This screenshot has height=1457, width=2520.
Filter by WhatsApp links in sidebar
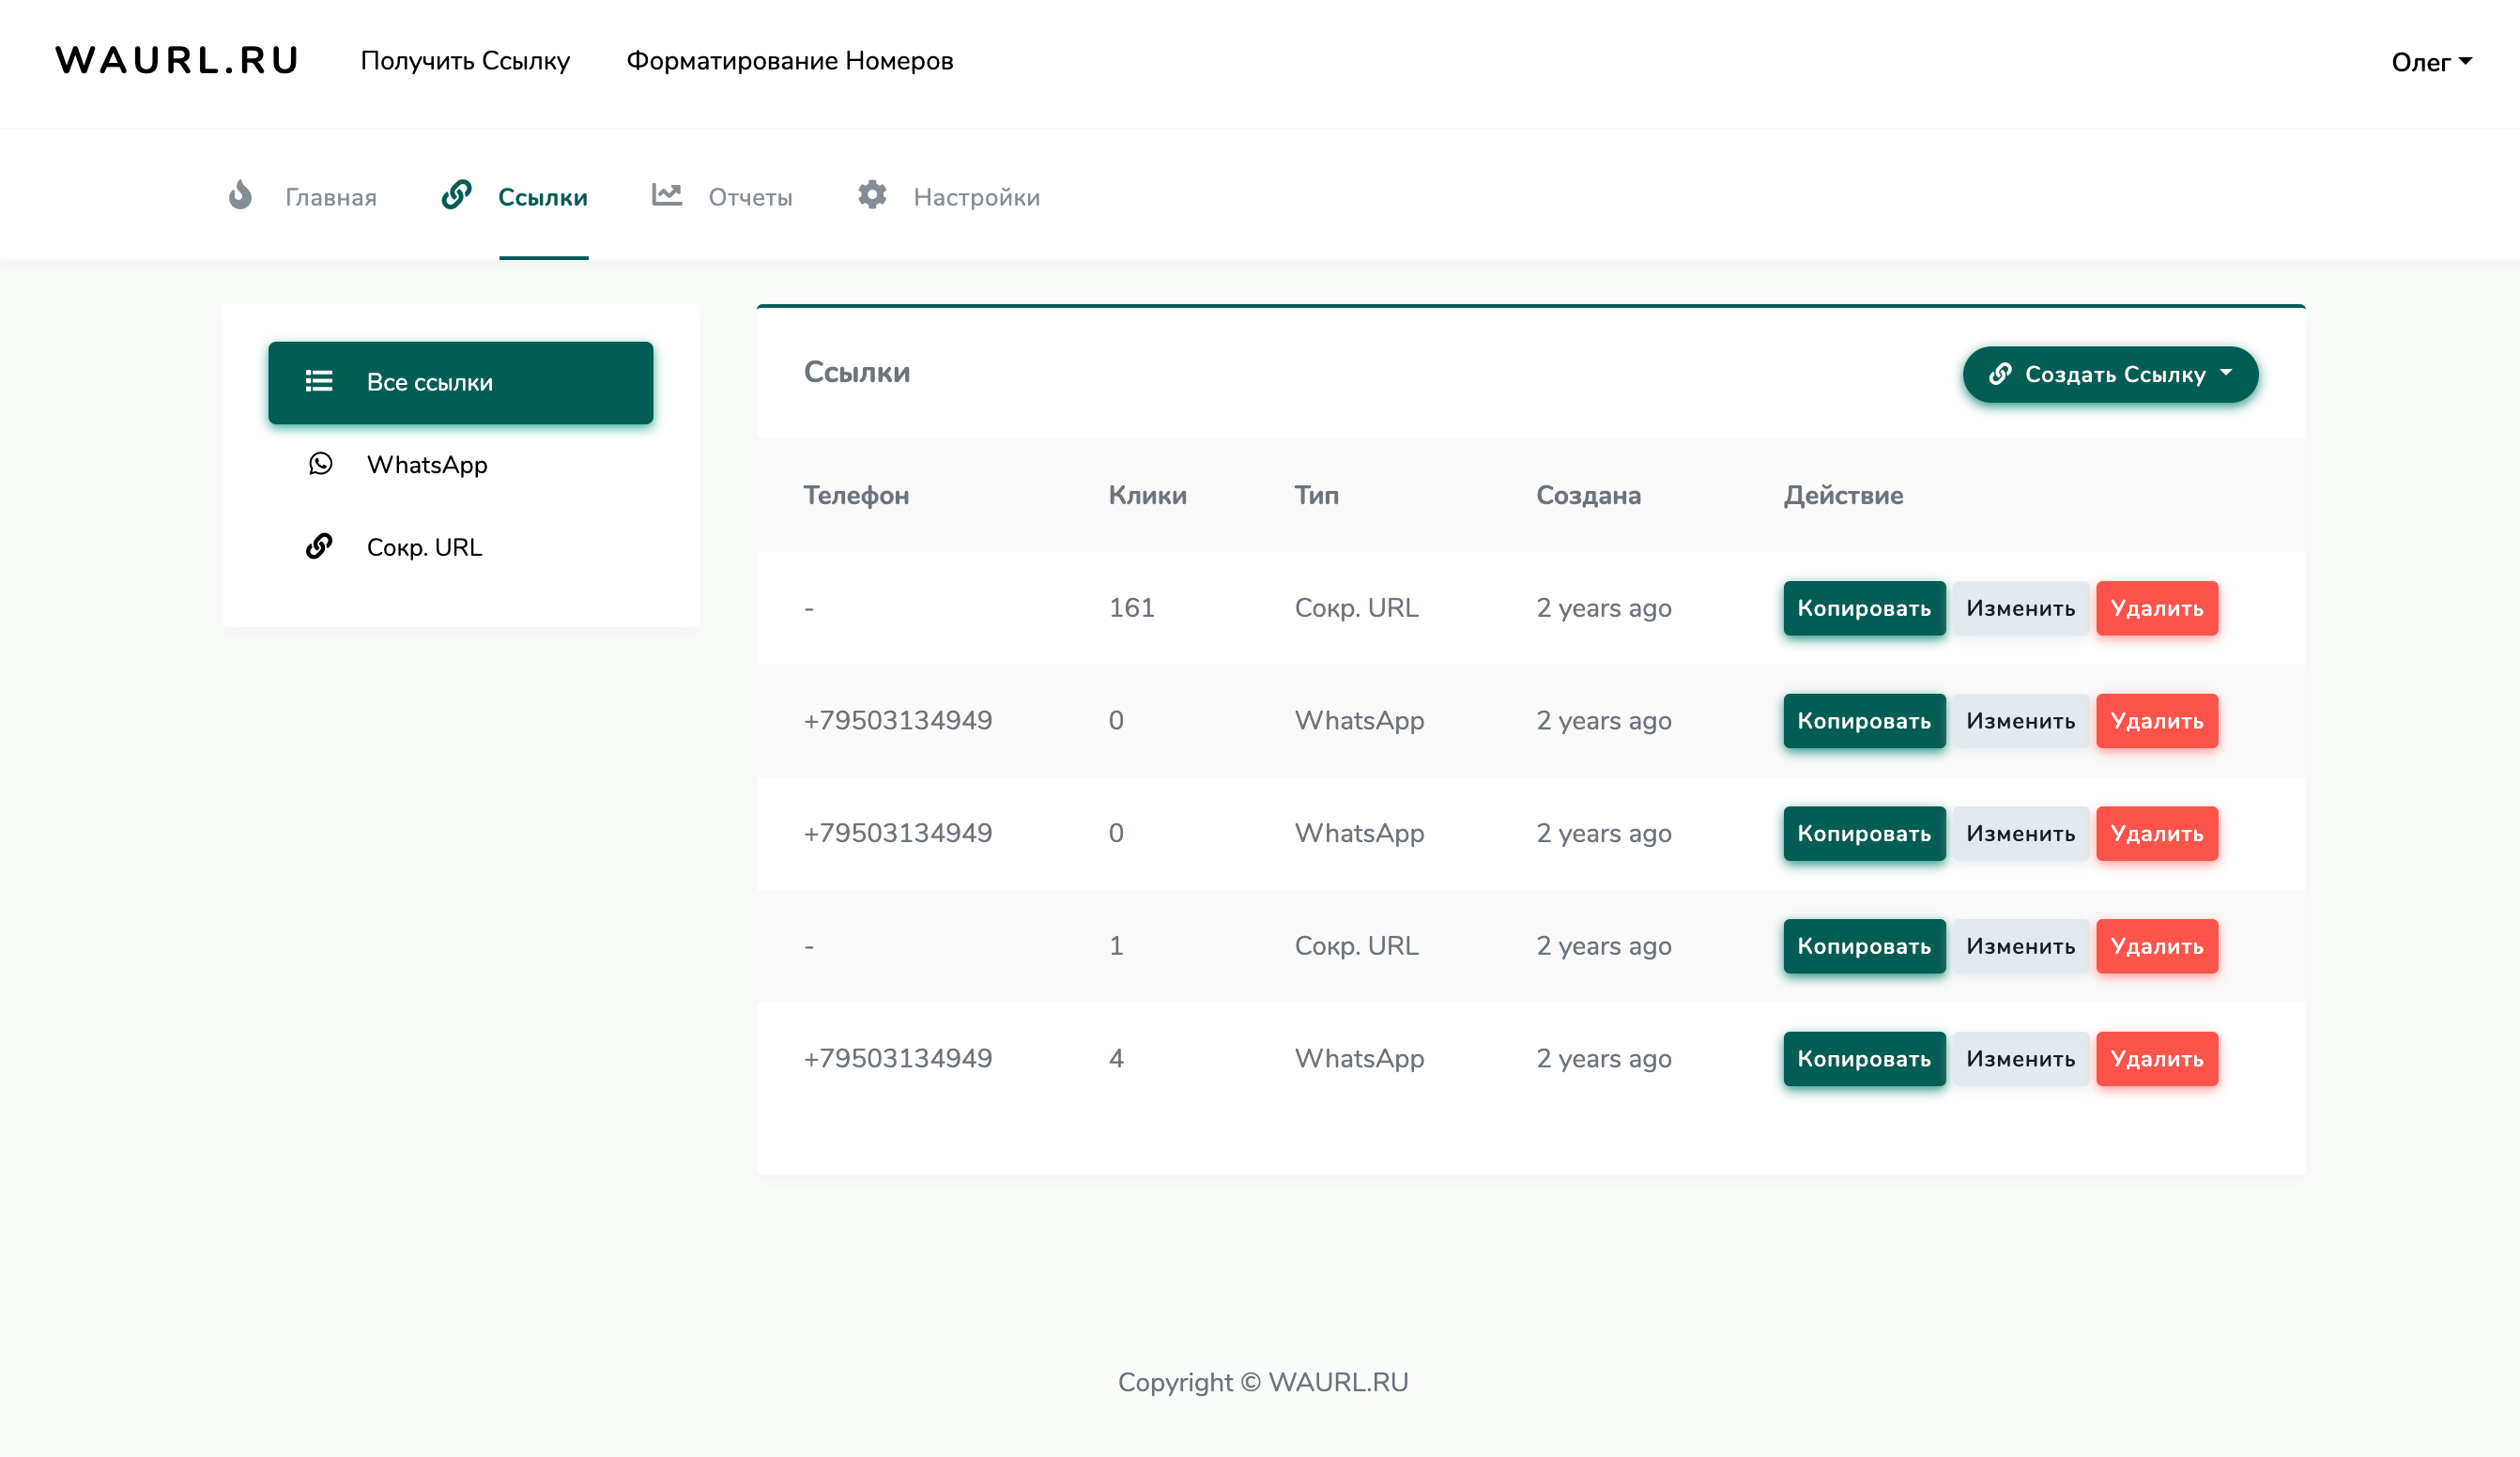pos(427,465)
